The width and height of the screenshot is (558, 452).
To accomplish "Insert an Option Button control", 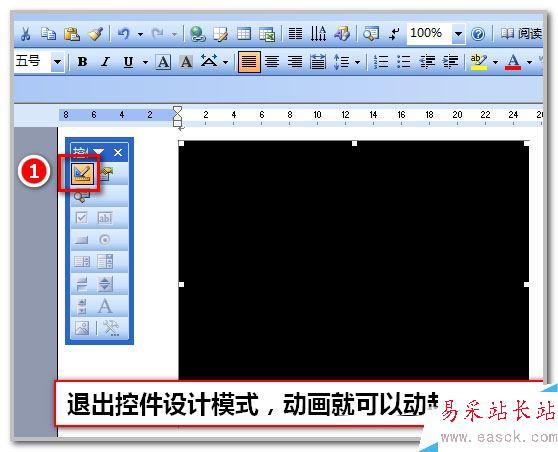I will tap(105, 240).
